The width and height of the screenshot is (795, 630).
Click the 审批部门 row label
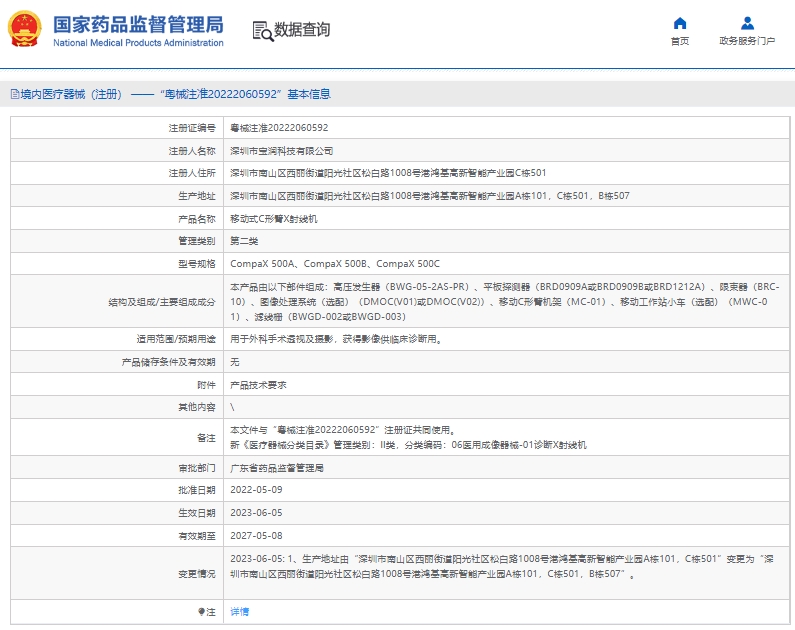click(197, 468)
